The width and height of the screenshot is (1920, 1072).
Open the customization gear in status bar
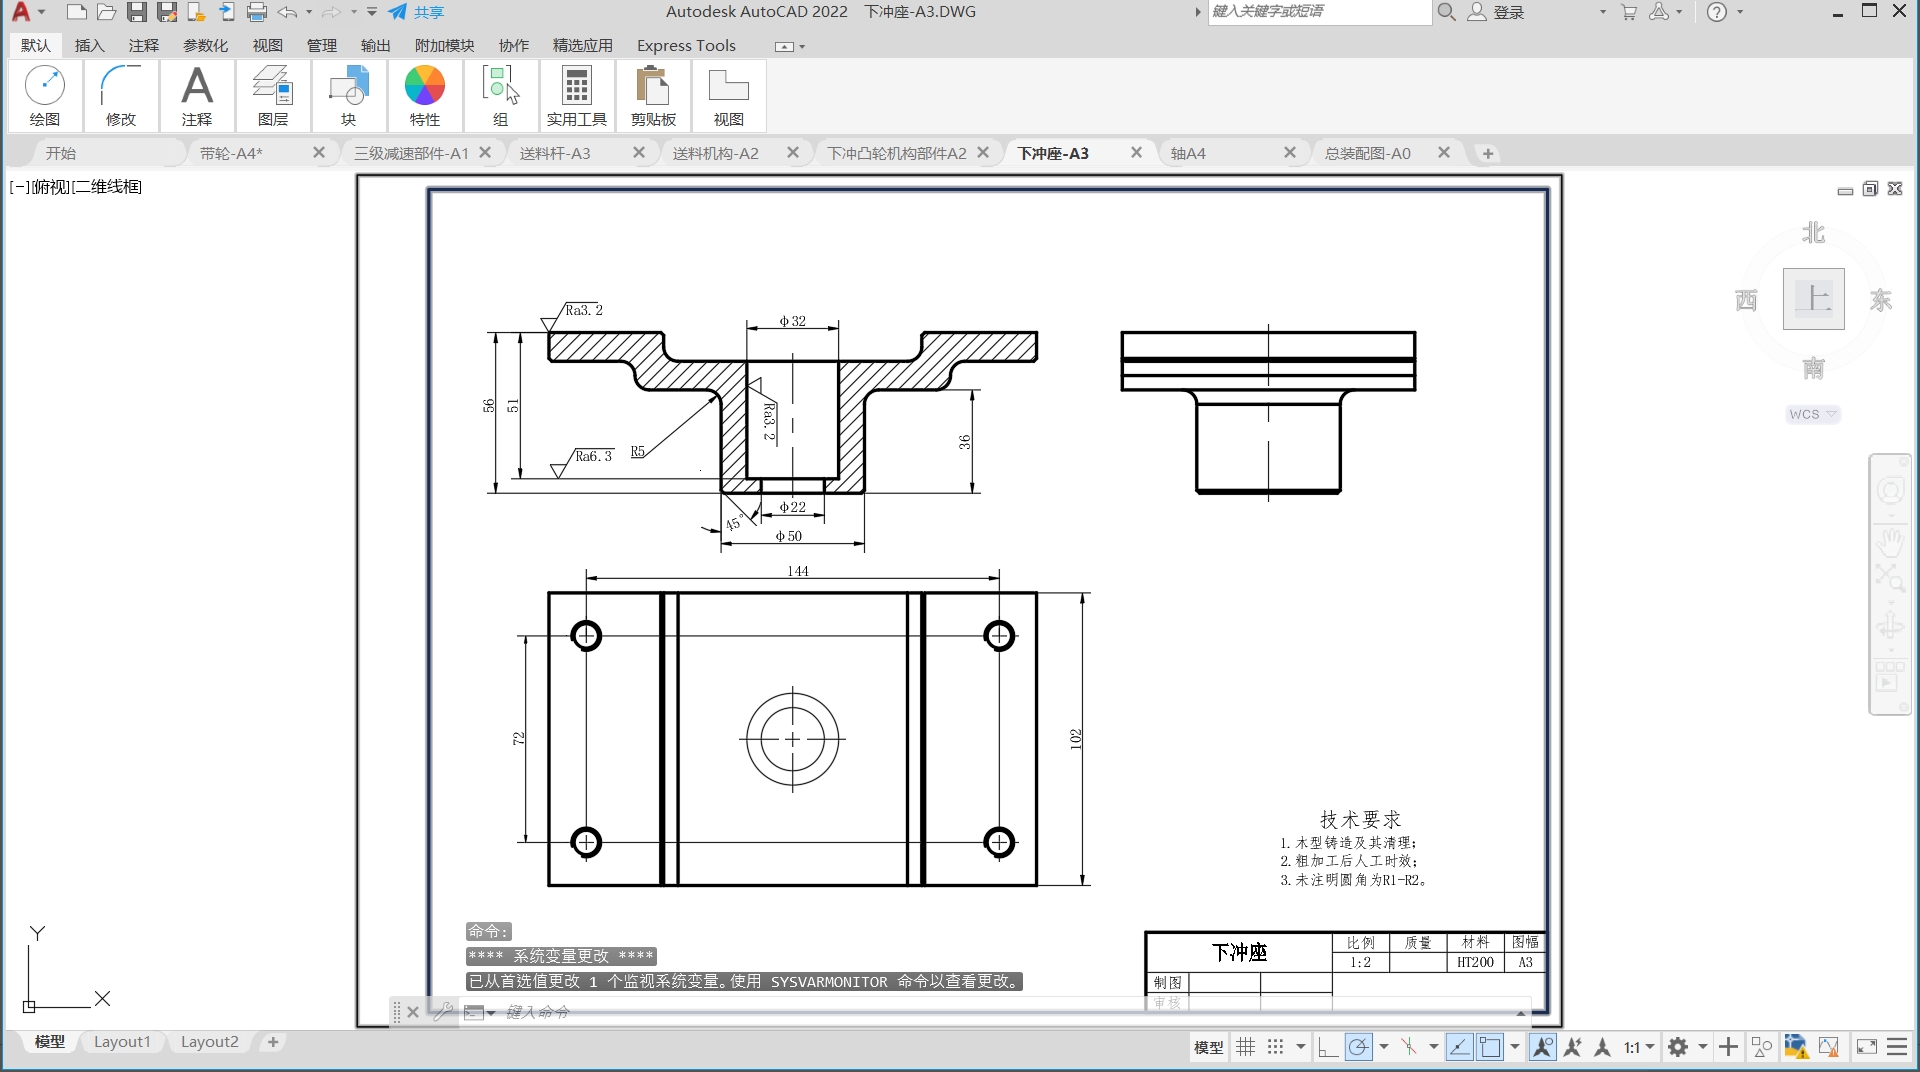click(x=1678, y=1047)
